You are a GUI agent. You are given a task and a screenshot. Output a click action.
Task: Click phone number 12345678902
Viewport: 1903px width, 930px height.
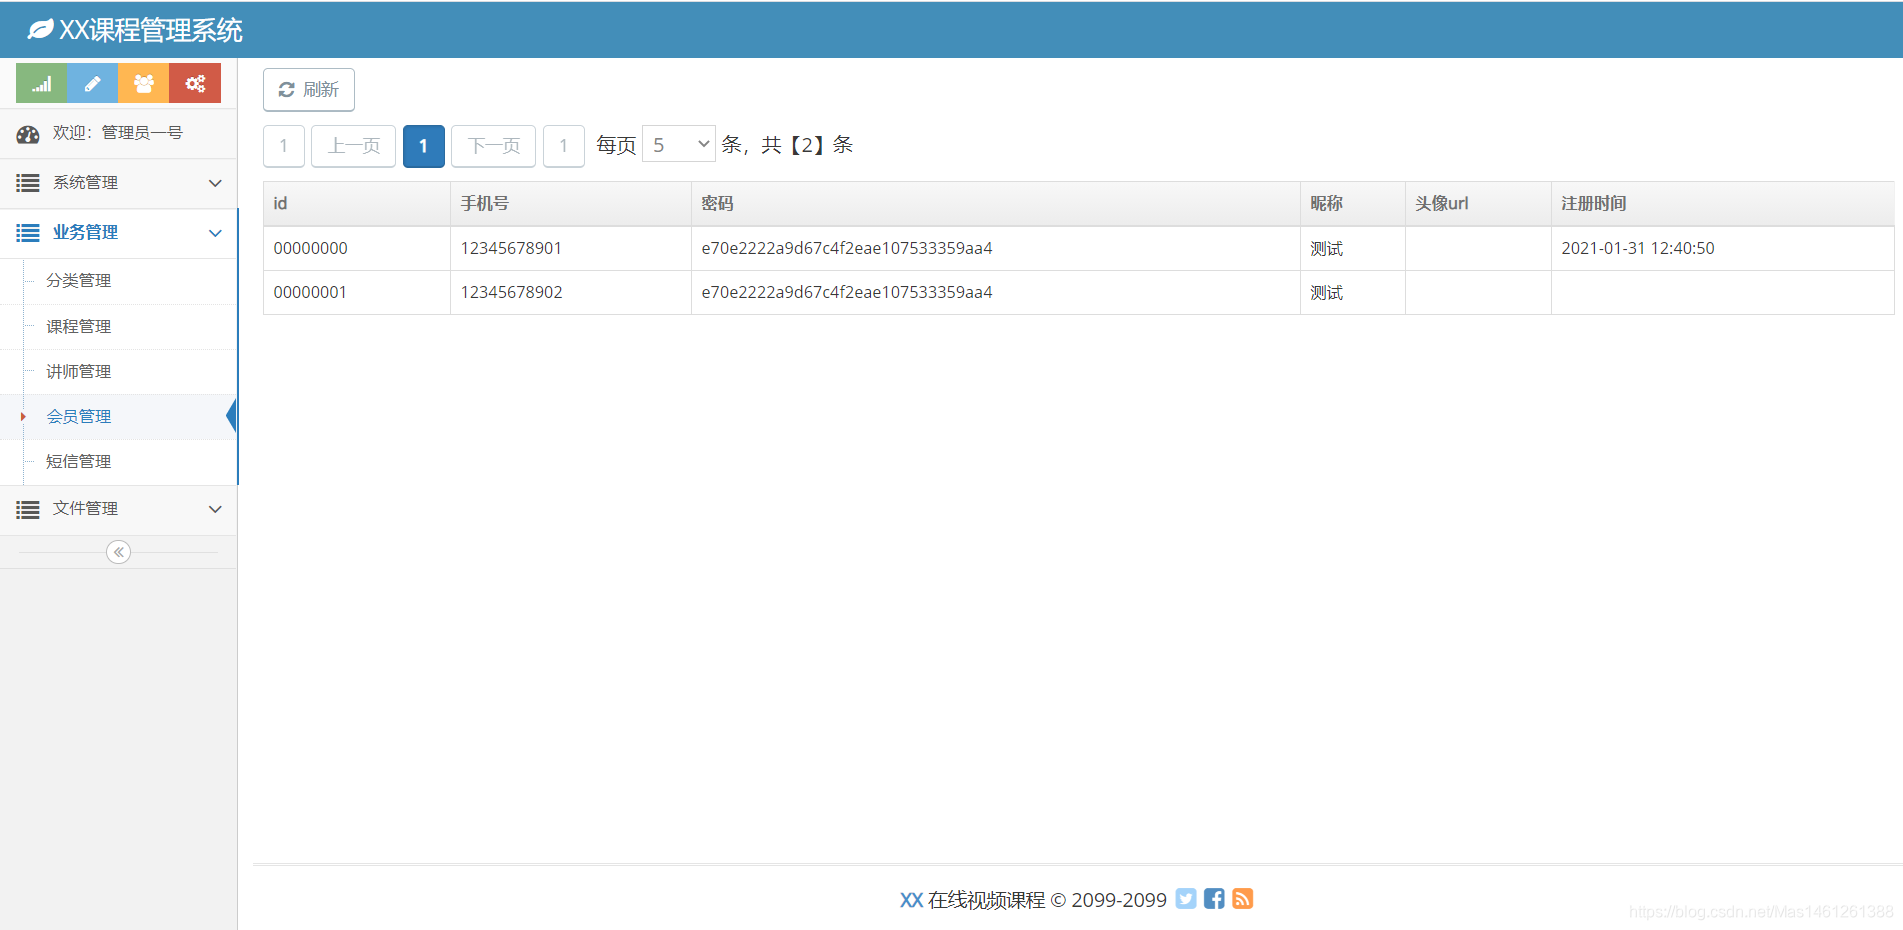(x=511, y=293)
